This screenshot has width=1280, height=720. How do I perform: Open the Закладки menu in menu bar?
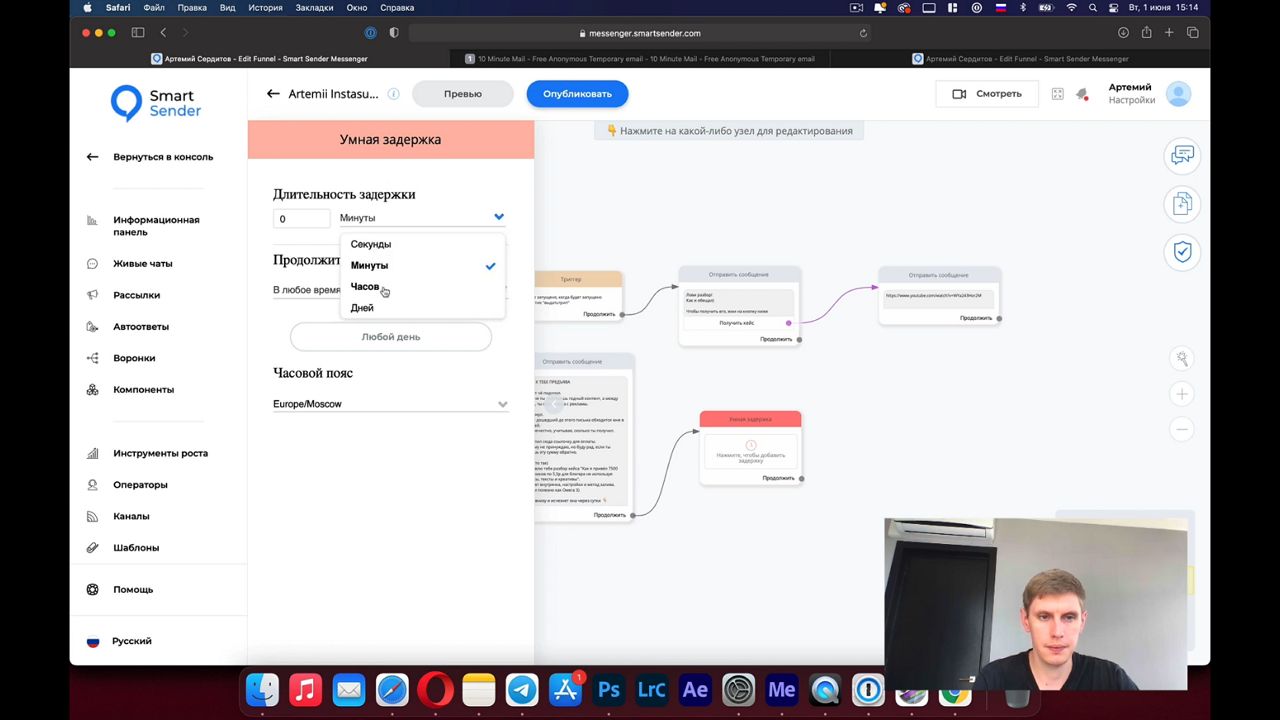(x=314, y=8)
